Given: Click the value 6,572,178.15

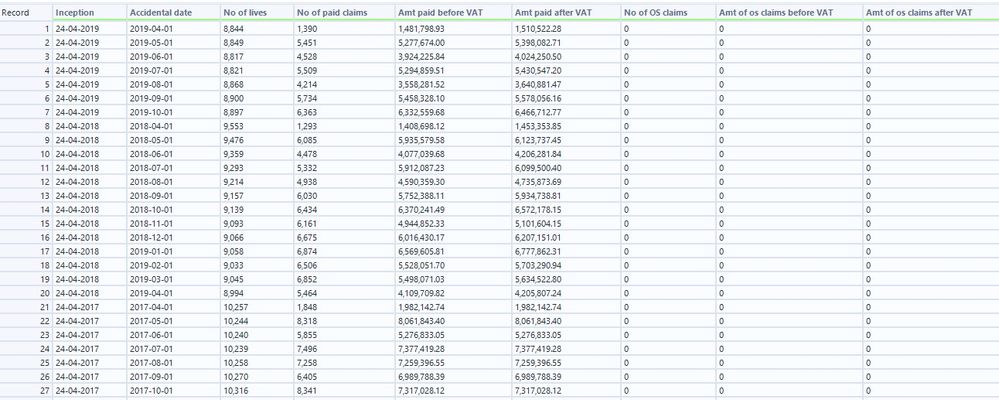Looking at the screenshot, I should [x=538, y=210].
